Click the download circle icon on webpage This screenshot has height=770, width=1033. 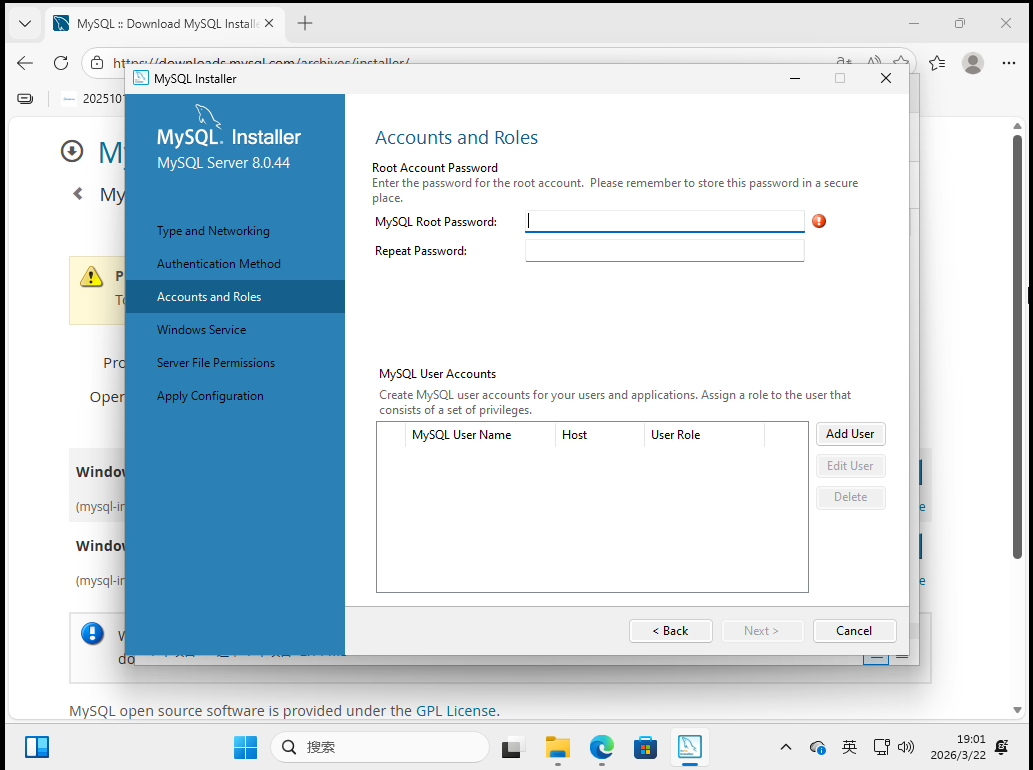click(x=72, y=151)
